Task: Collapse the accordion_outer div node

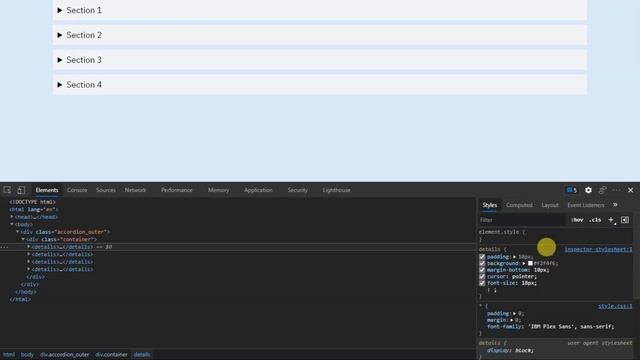Action: click(18, 232)
